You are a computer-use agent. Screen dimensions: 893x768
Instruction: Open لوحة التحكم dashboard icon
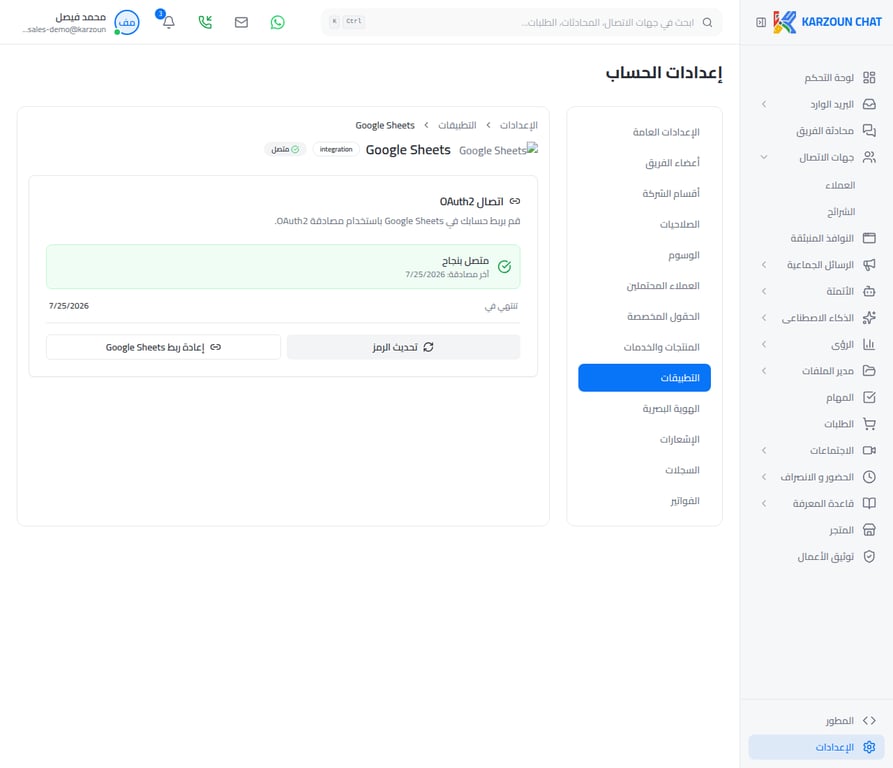pyautogui.click(x=869, y=77)
